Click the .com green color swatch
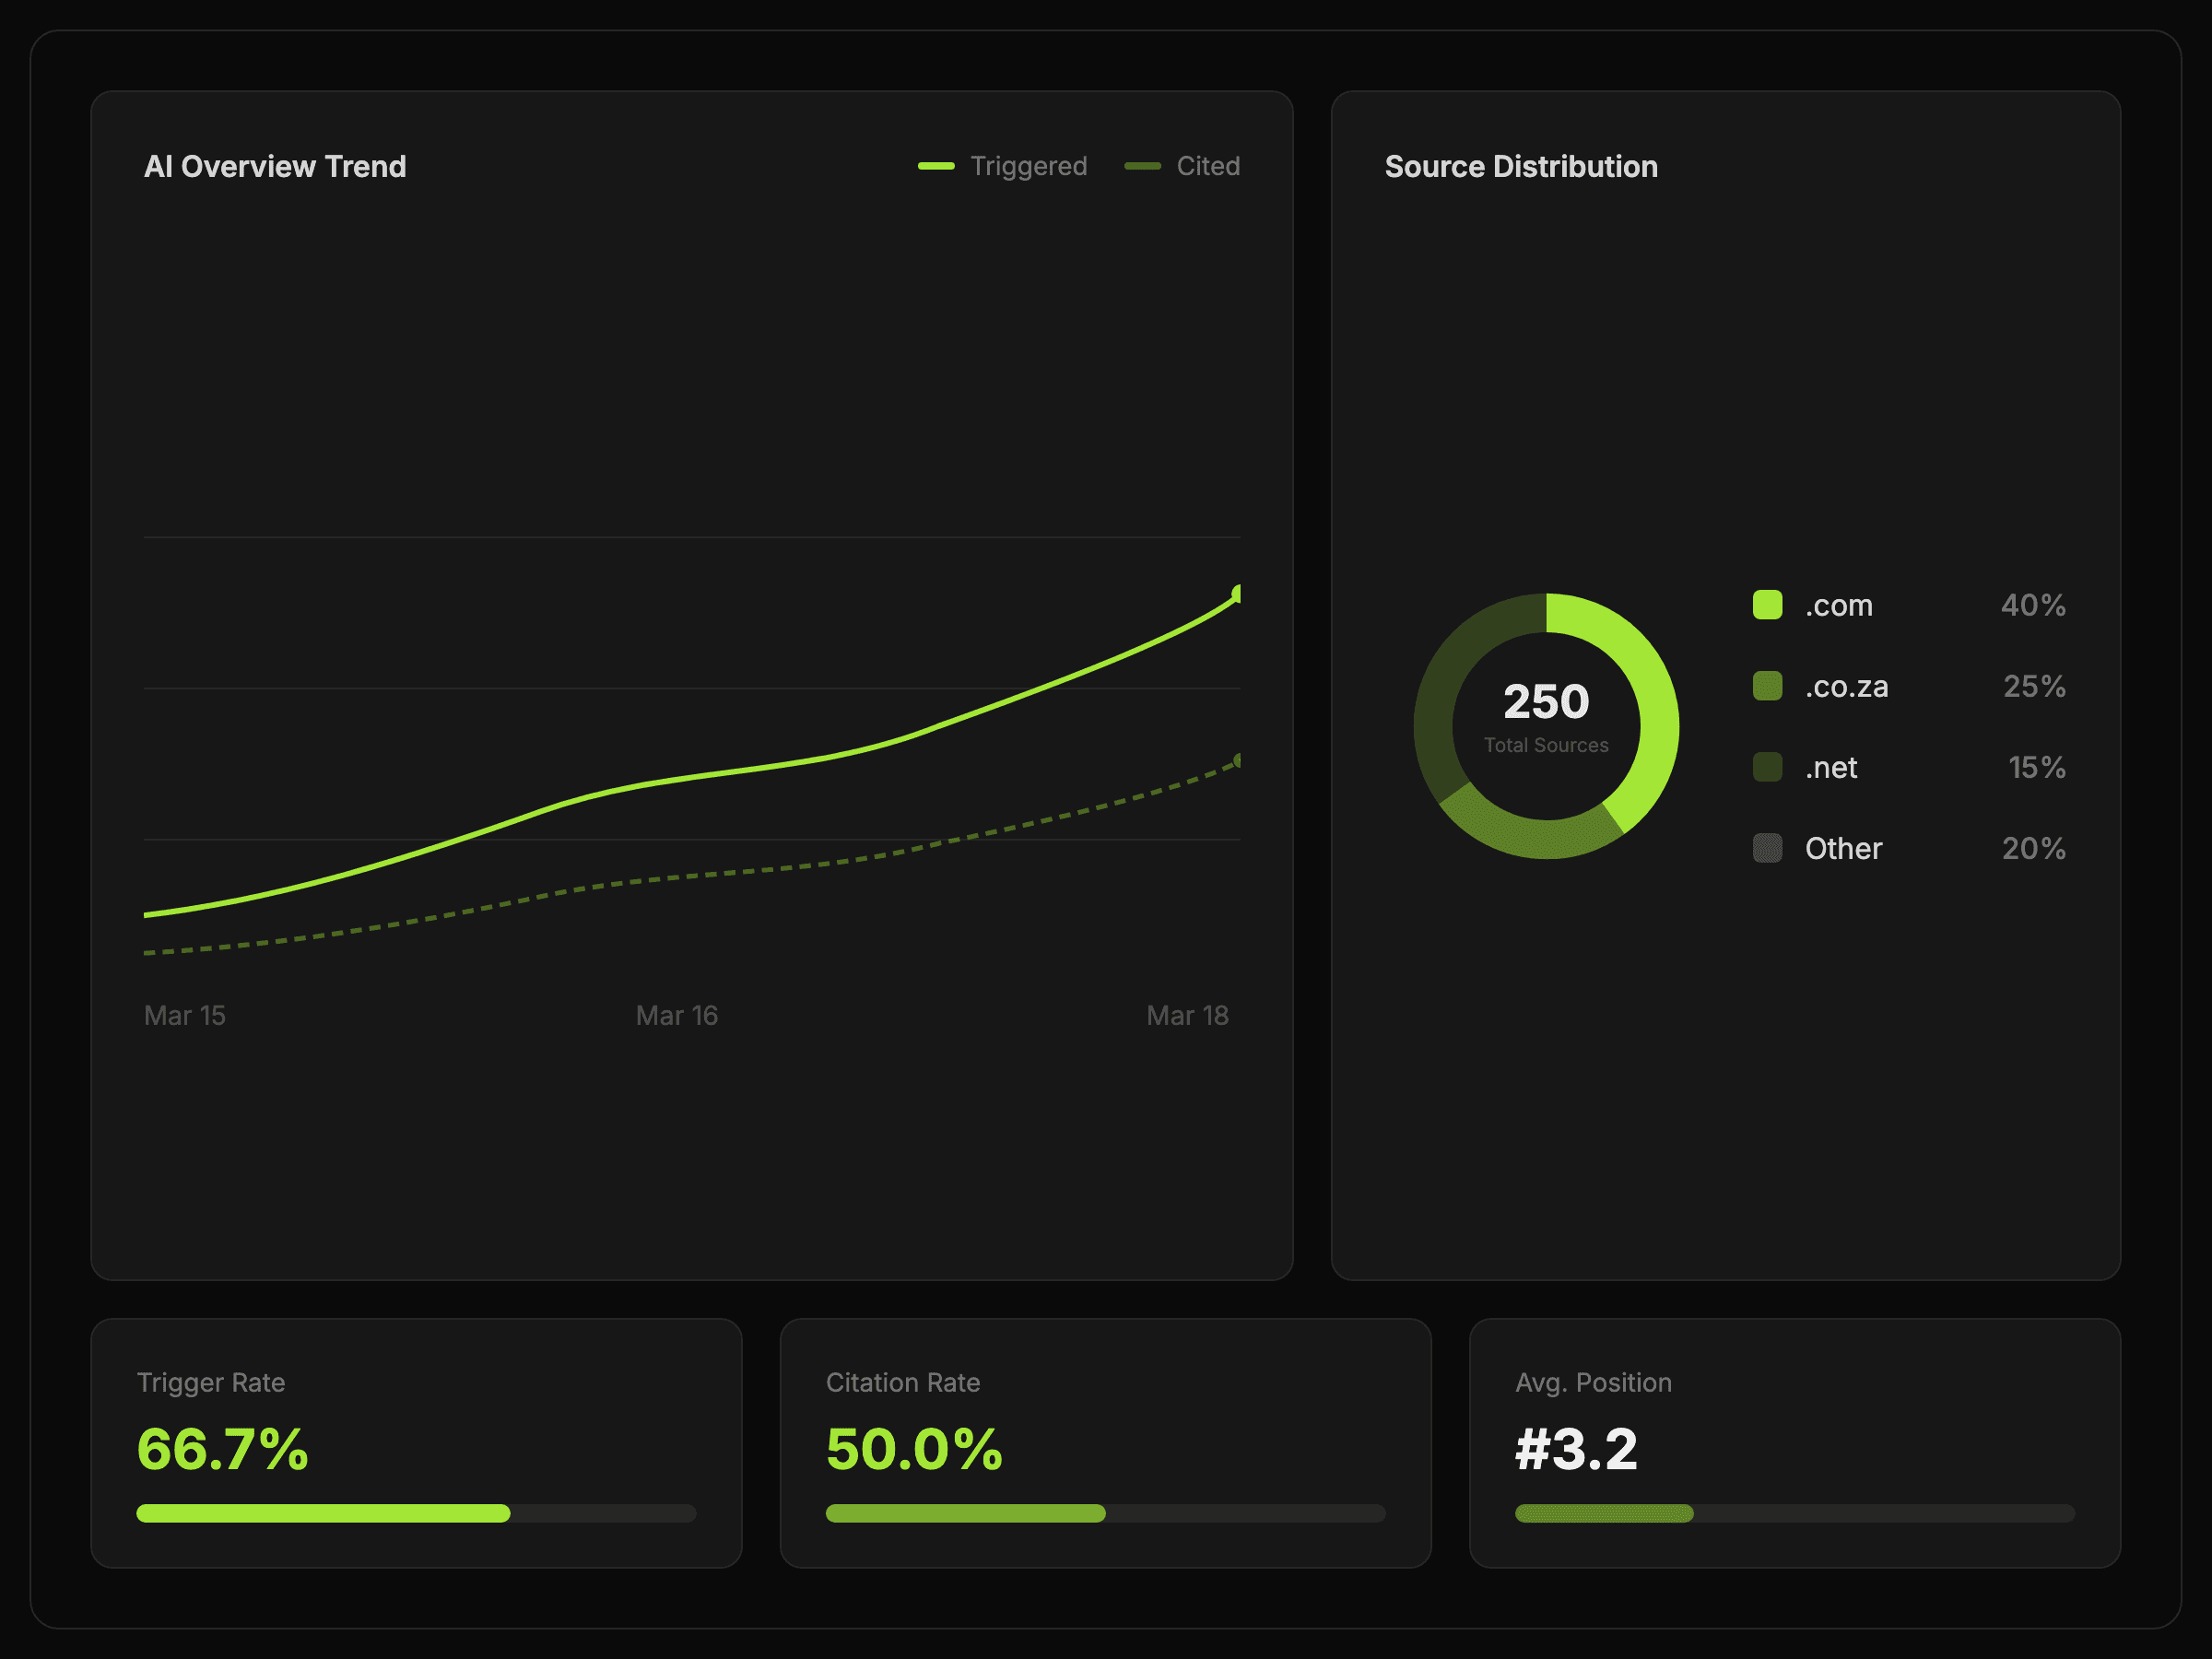Image resolution: width=2212 pixels, height=1659 pixels. pos(1767,605)
